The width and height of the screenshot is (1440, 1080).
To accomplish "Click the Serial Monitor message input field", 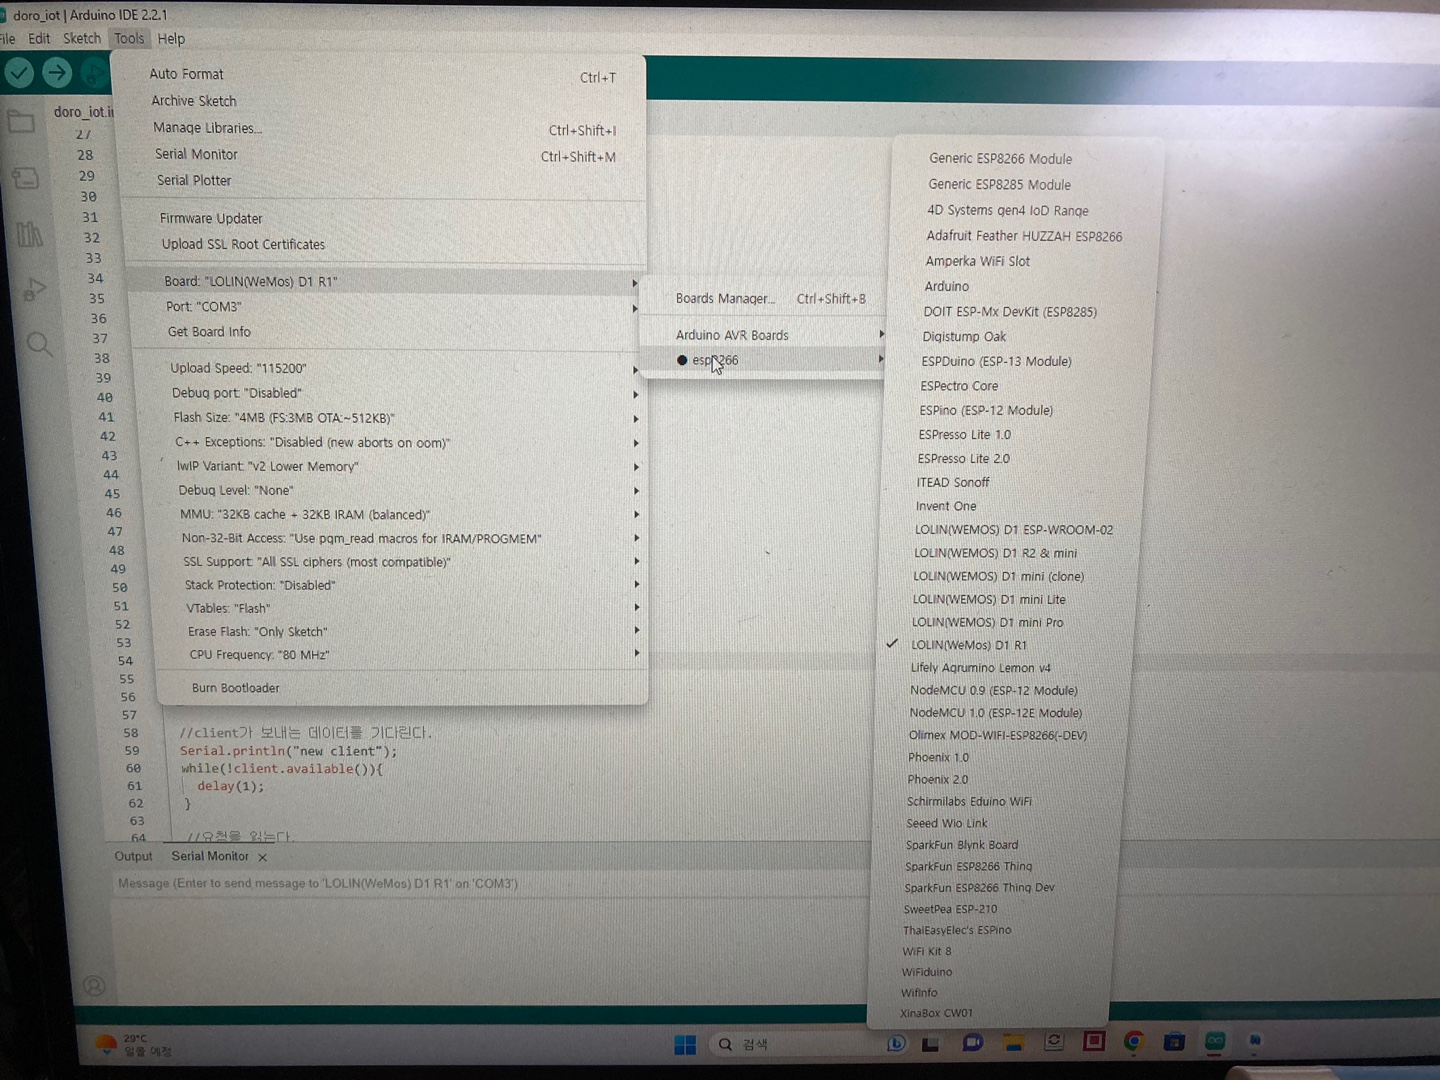I will pyautogui.click(x=490, y=884).
